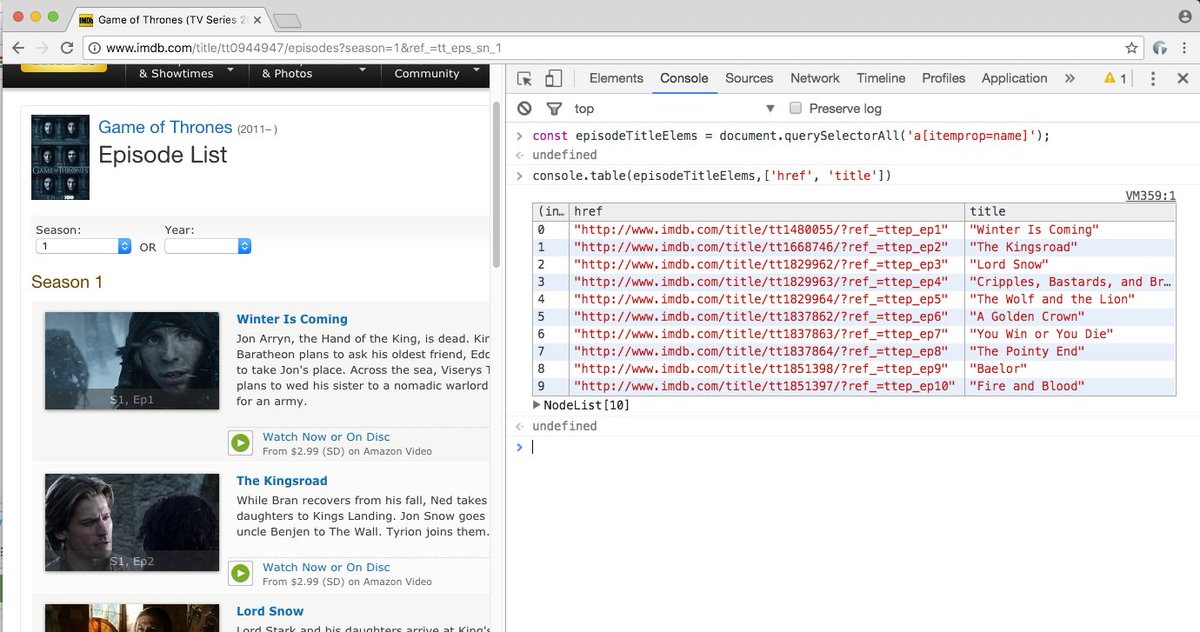This screenshot has width=1200, height=632.
Task: Open the Year dropdown selector
Action: click(x=207, y=245)
